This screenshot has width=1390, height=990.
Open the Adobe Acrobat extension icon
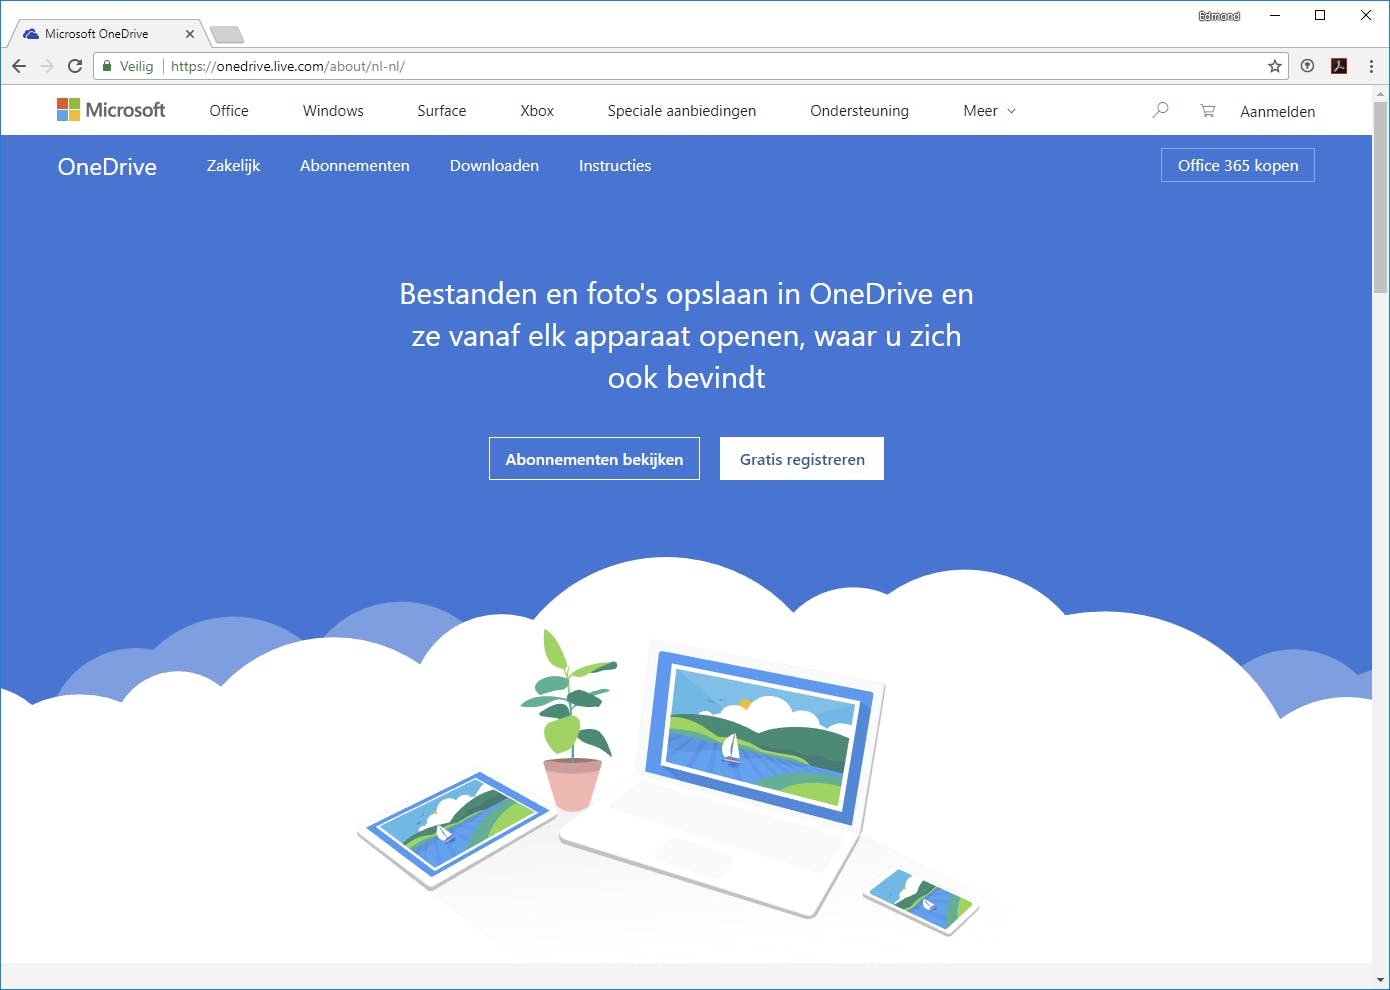(x=1339, y=66)
